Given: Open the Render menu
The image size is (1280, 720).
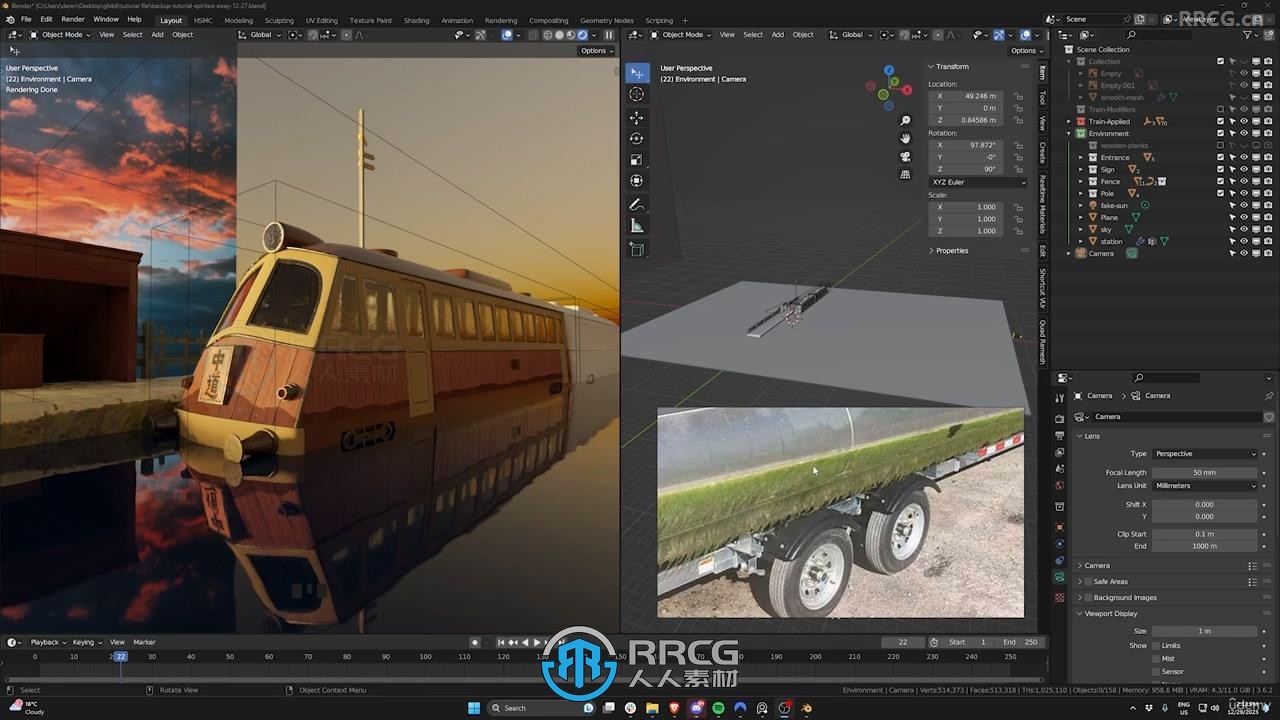Looking at the screenshot, I should 73,19.
